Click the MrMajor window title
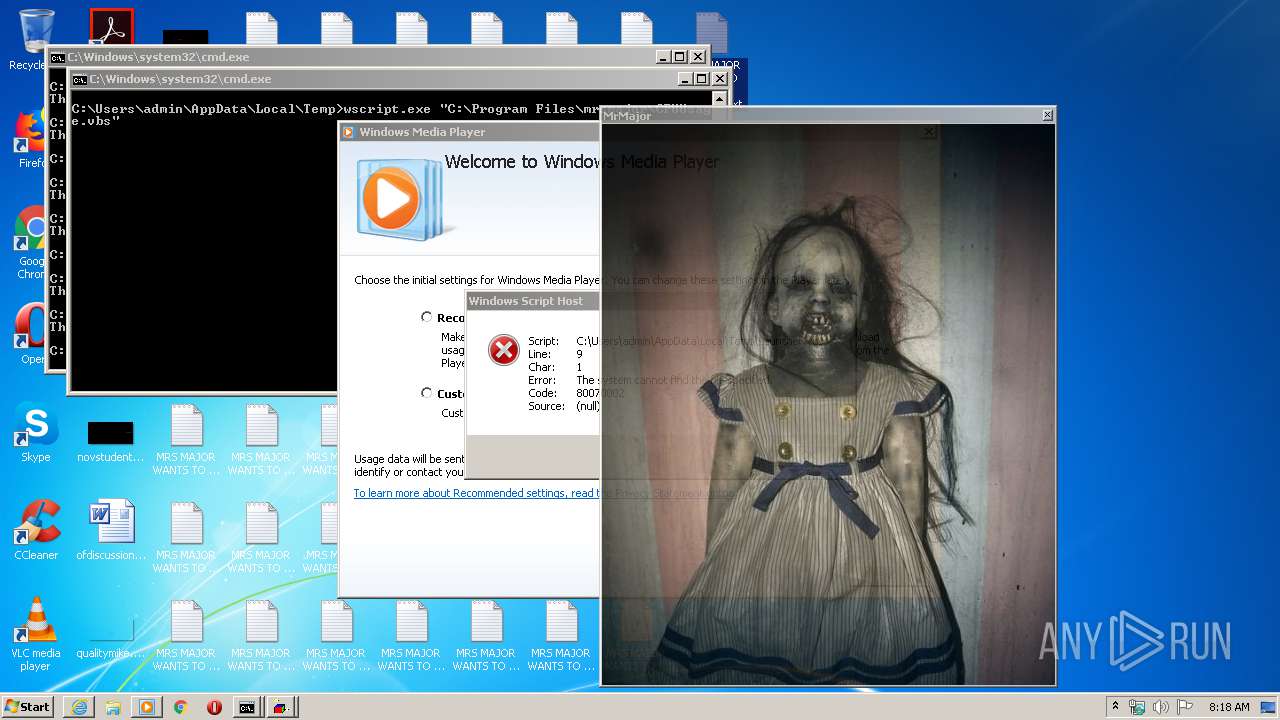Image resolution: width=1280 pixels, height=720 pixels. point(627,116)
